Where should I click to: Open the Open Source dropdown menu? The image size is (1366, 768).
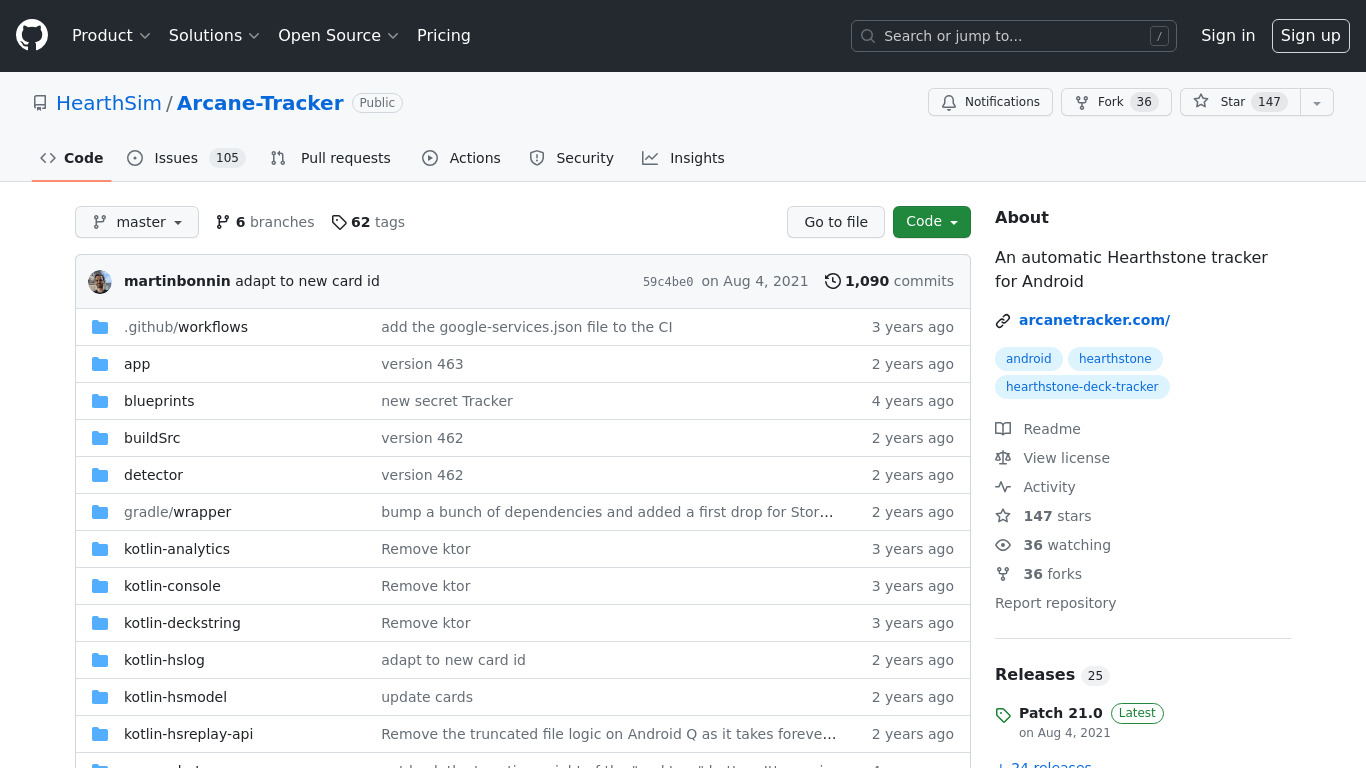(x=338, y=36)
